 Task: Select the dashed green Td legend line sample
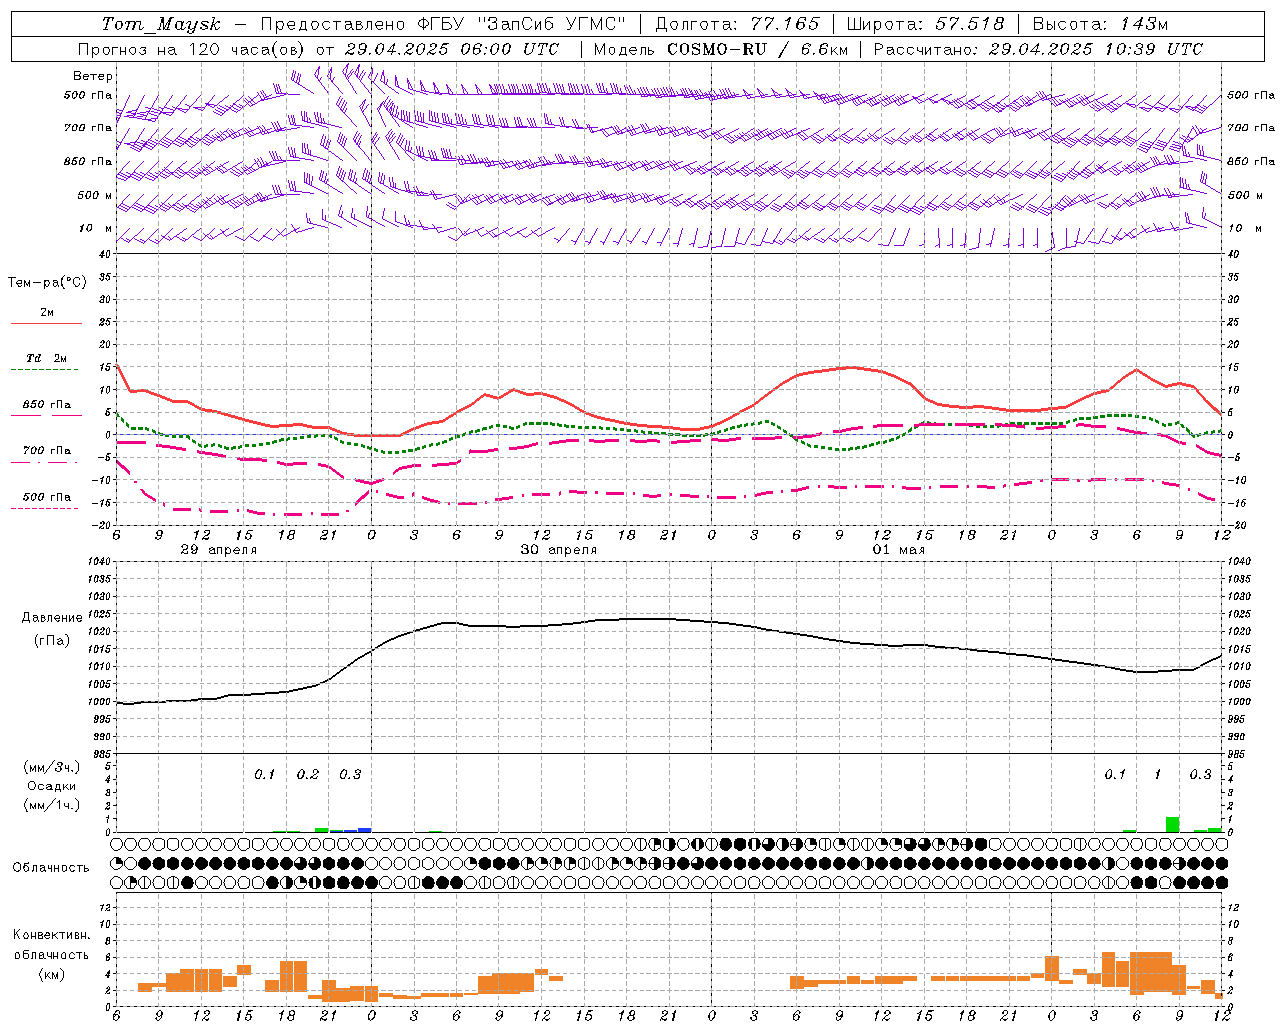tap(46, 370)
